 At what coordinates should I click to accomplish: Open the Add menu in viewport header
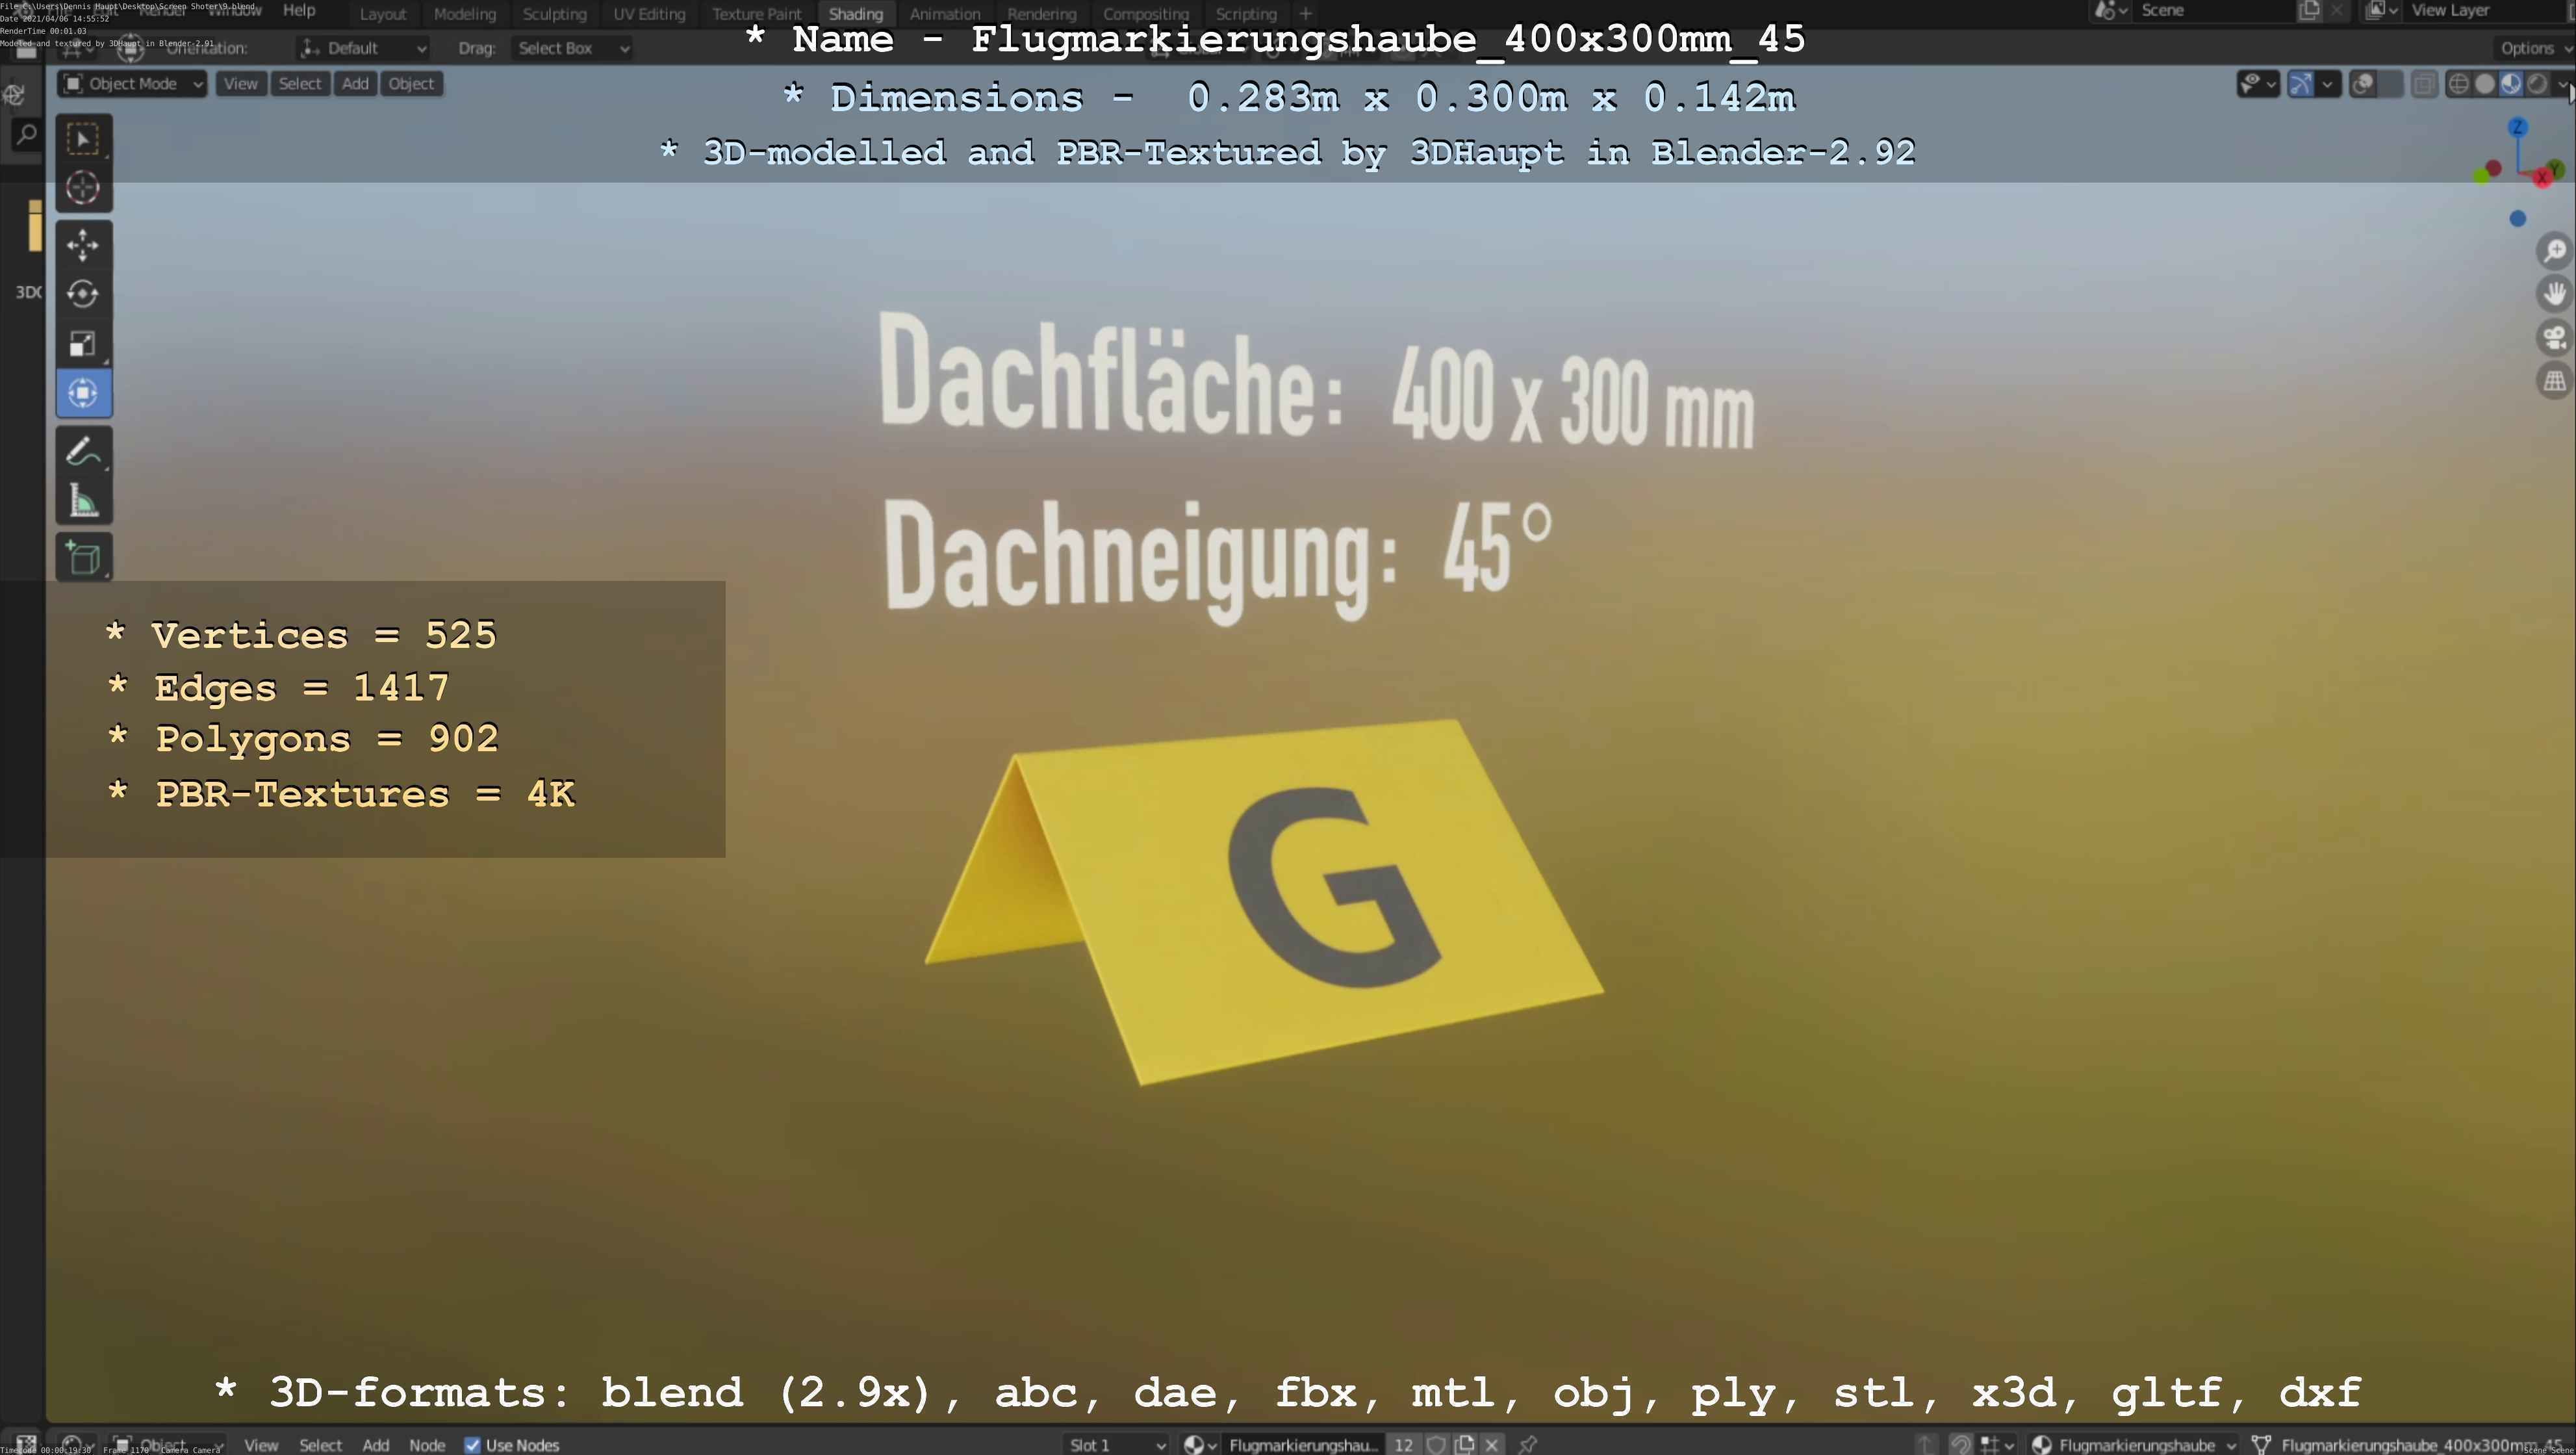pyautogui.click(x=355, y=84)
